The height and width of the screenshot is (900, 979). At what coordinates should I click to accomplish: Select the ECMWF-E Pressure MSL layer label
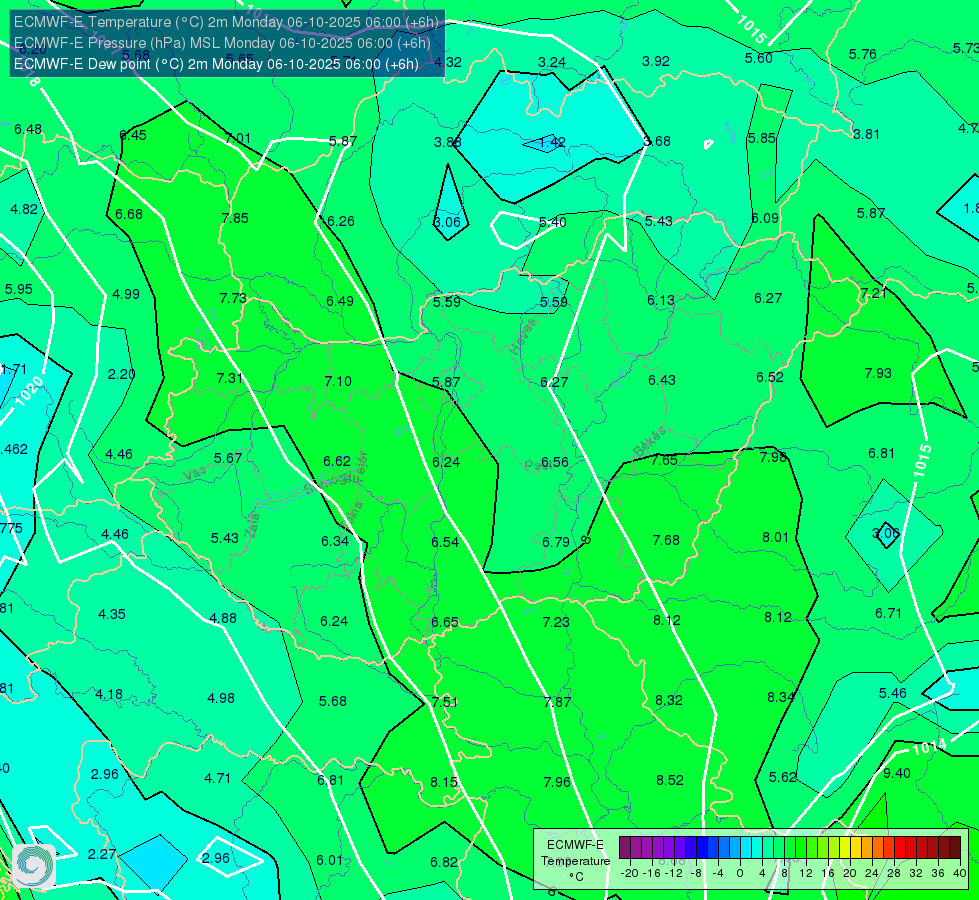point(222,43)
